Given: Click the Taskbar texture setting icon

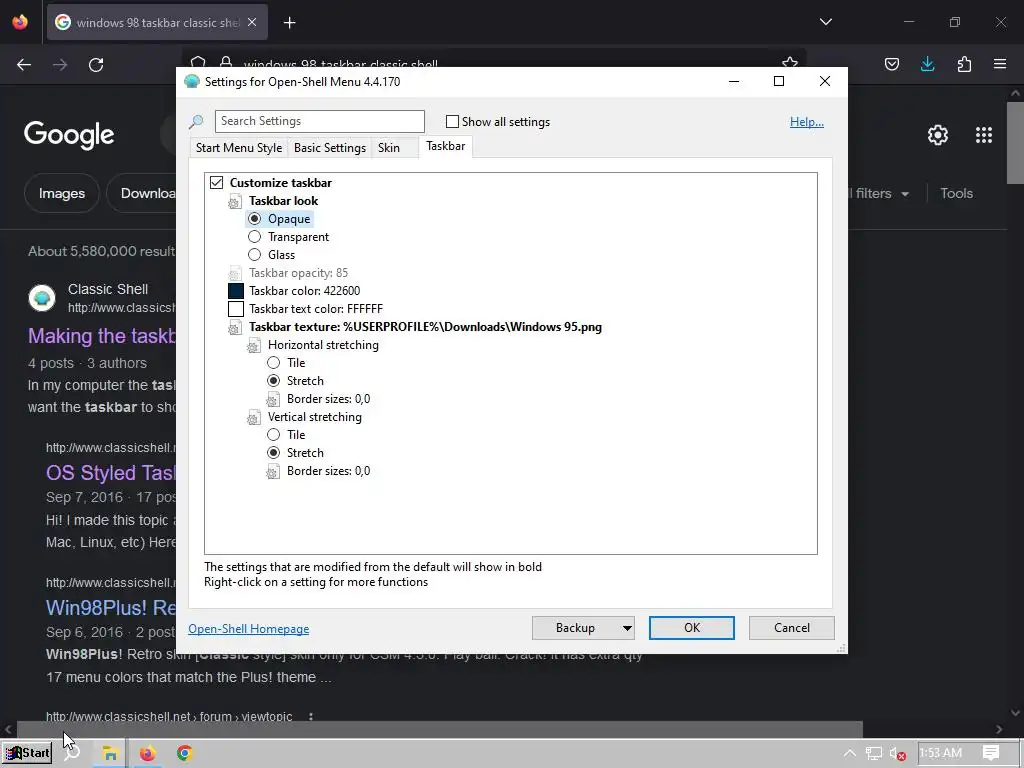Looking at the screenshot, I should (234, 328).
